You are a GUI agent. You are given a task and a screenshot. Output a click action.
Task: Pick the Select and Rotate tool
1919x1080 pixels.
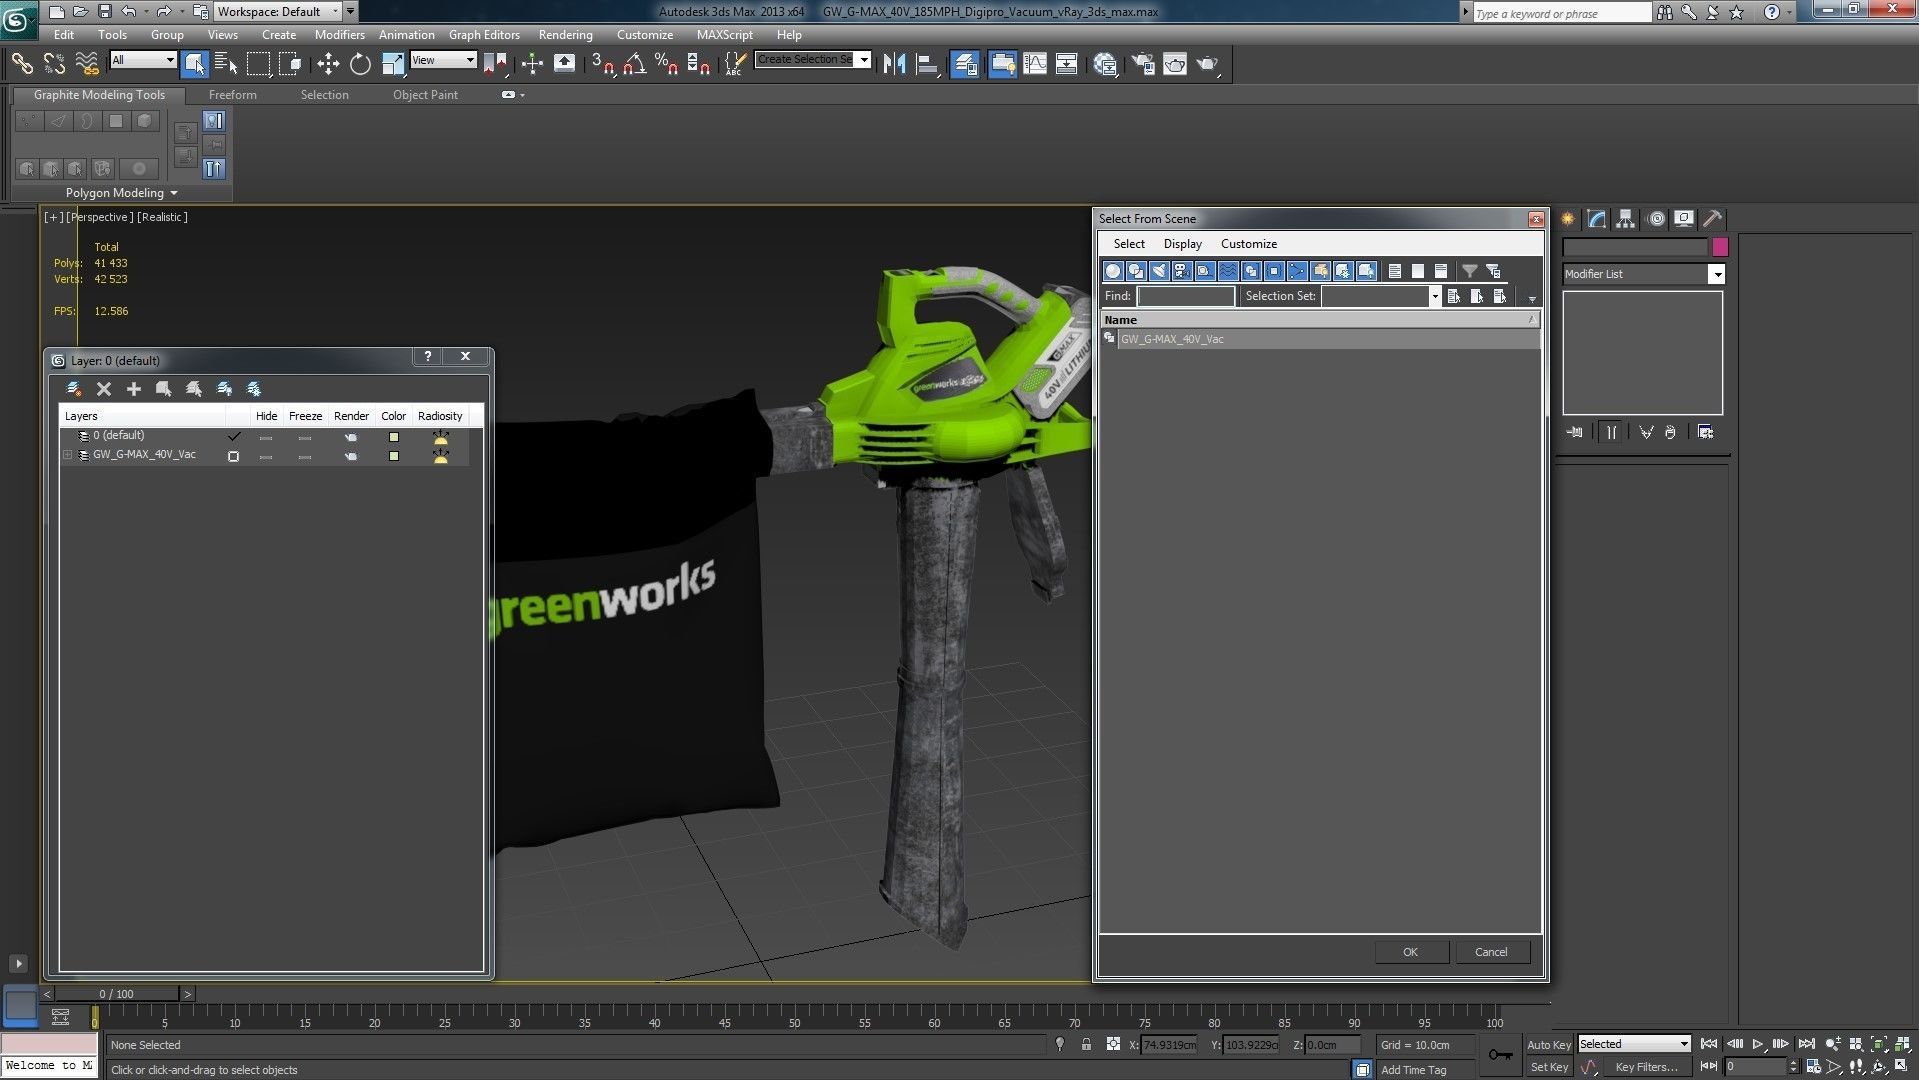click(360, 63)
